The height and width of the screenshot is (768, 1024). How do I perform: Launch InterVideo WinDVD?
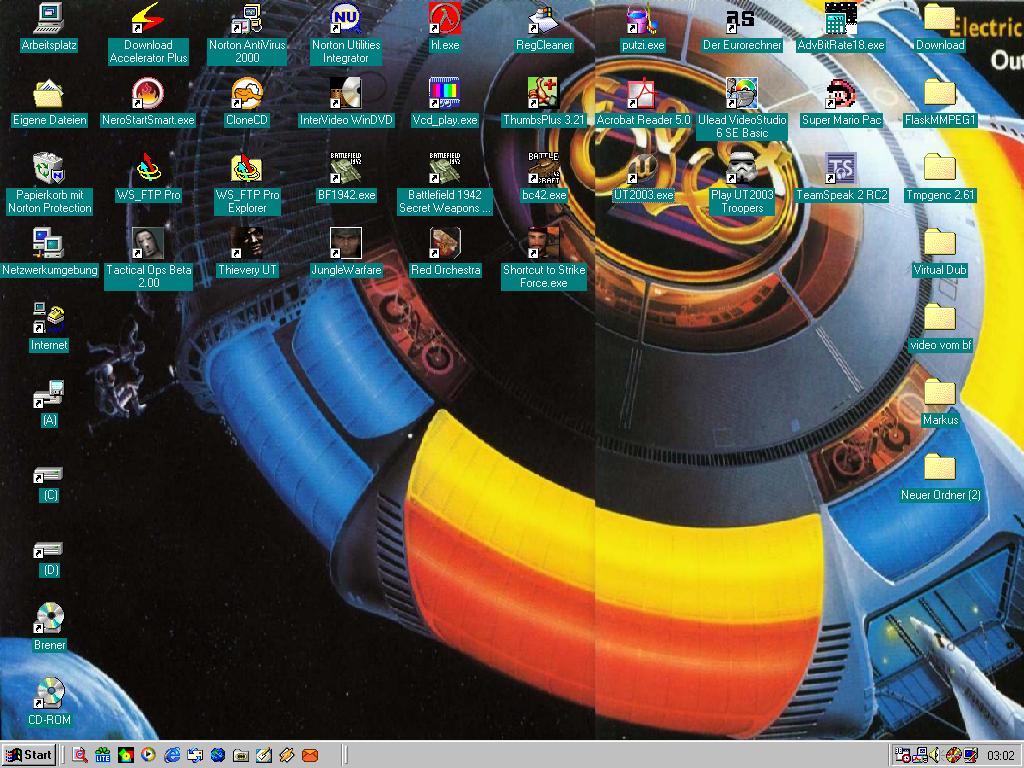[346, 103]
